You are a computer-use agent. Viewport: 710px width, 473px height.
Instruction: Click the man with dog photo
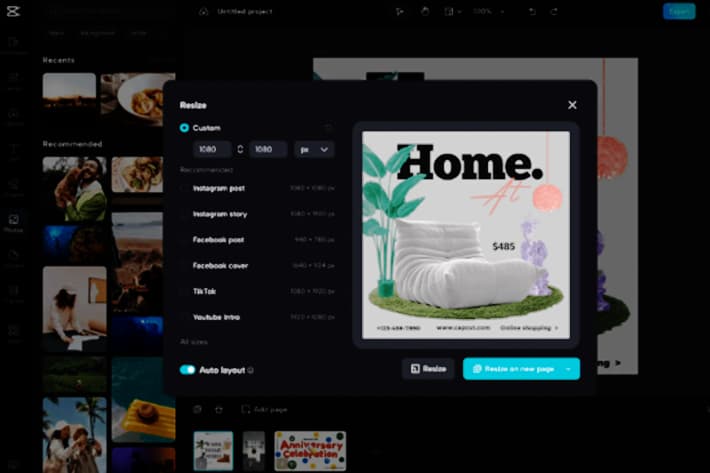point(75,189)
